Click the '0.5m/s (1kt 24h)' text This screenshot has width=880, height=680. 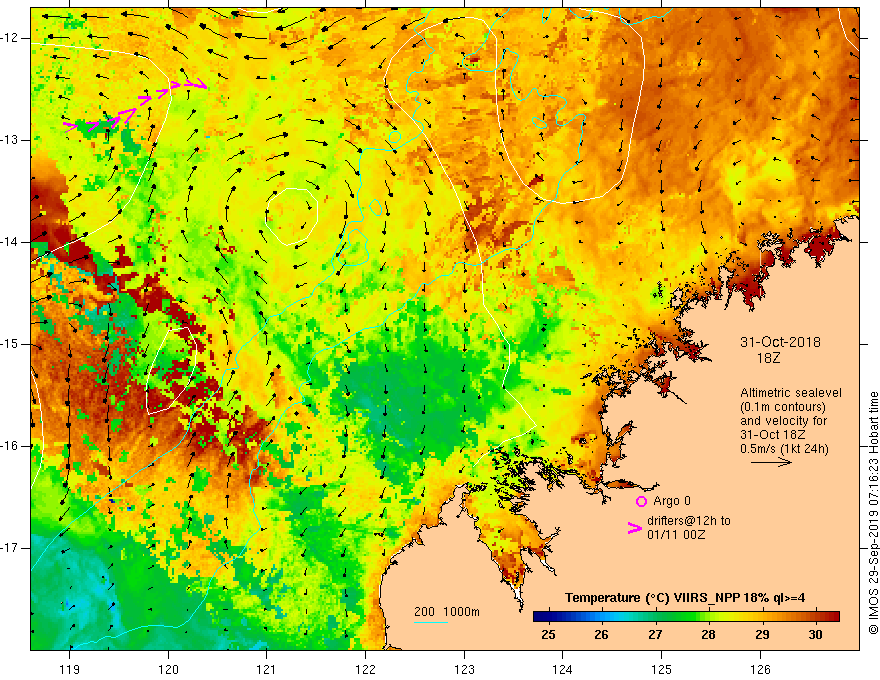click(x=784, y=449)
